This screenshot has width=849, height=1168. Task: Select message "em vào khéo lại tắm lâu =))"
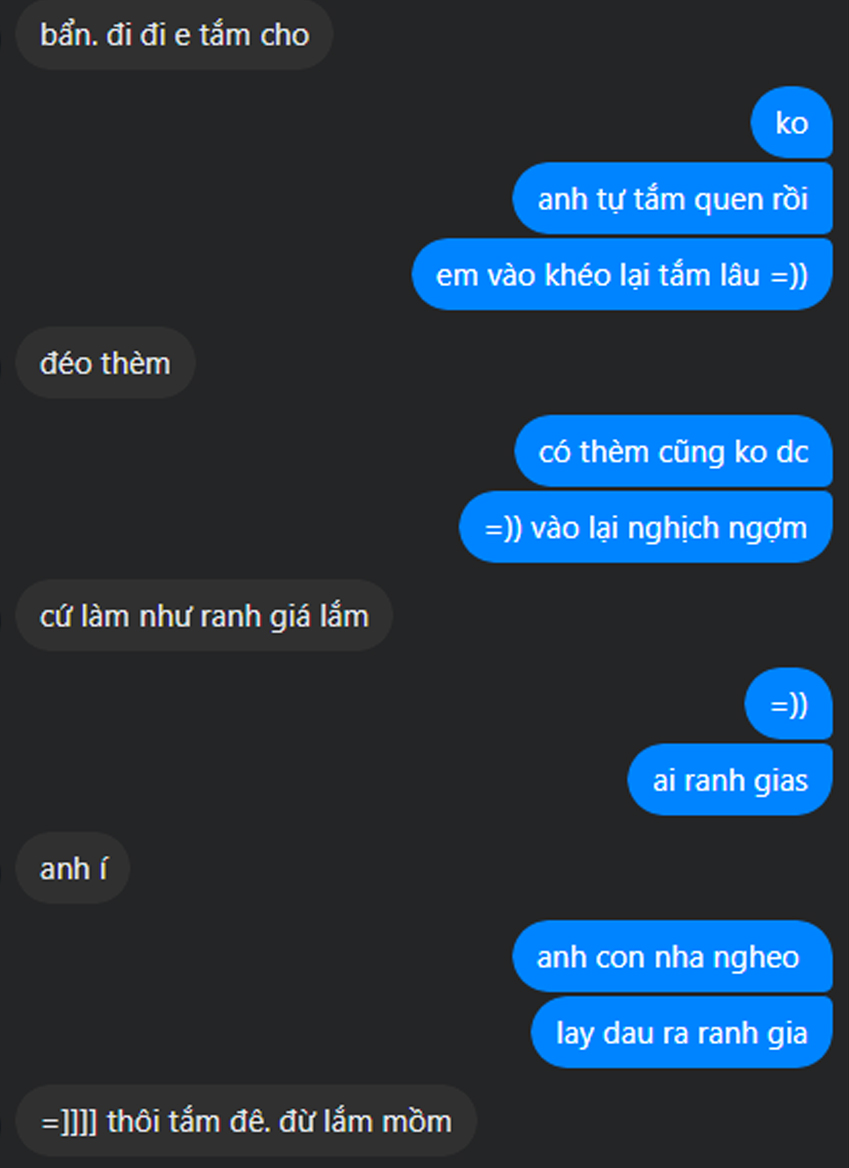[x=622, y=275]
